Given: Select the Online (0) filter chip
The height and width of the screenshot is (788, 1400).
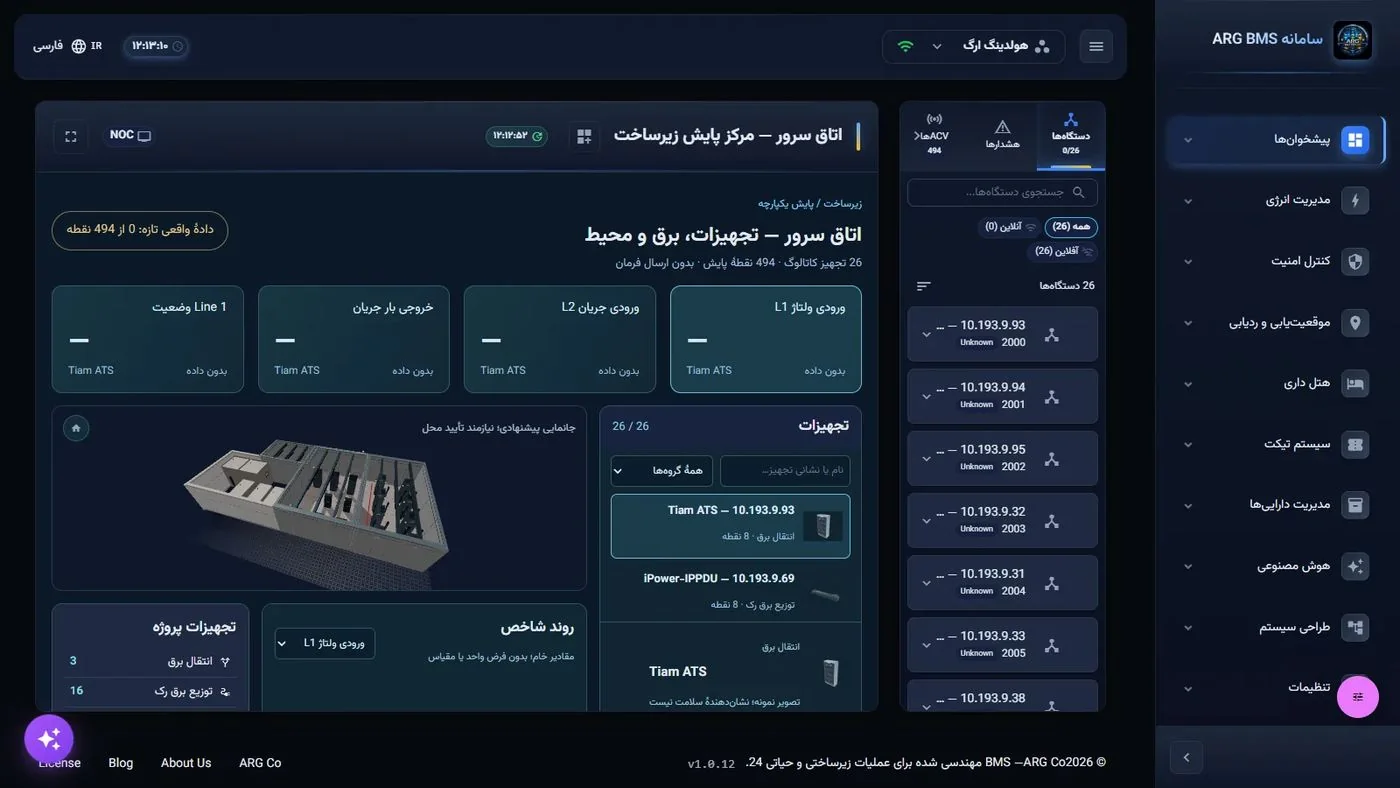Looking at the screenshot, I should click(1008, 227).
